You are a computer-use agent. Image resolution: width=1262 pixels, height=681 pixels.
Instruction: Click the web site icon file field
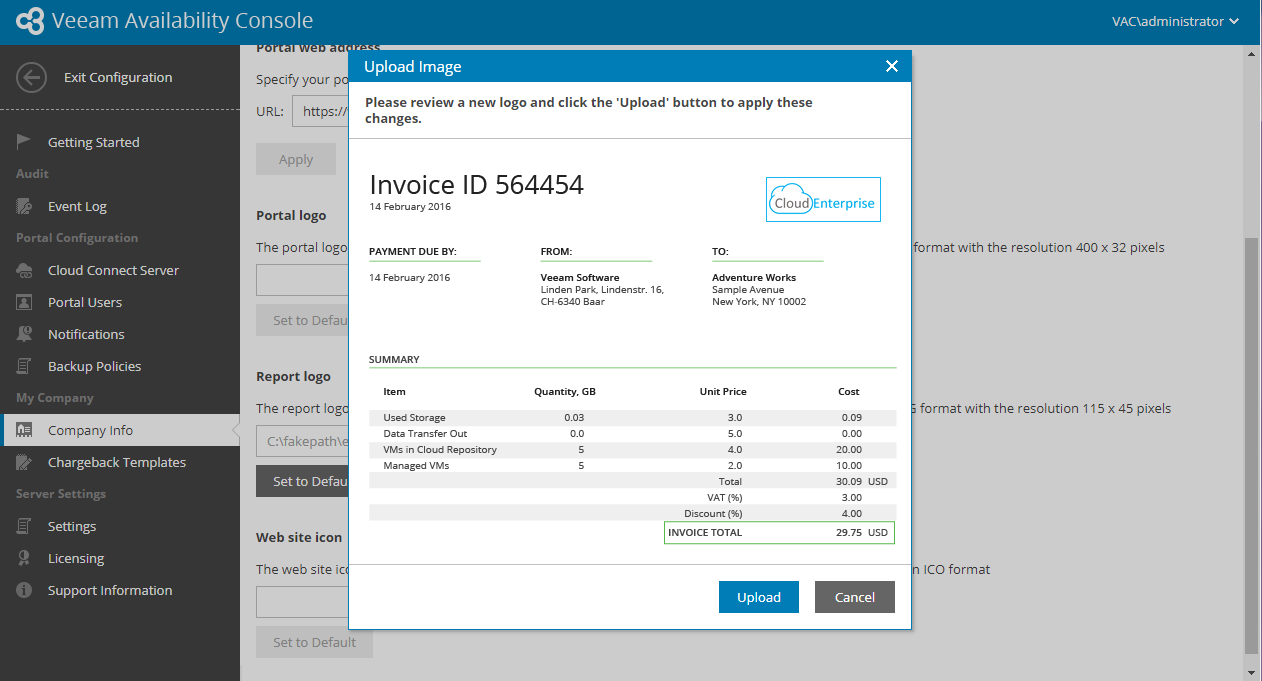pyautogui.click(x=302, y=602)
